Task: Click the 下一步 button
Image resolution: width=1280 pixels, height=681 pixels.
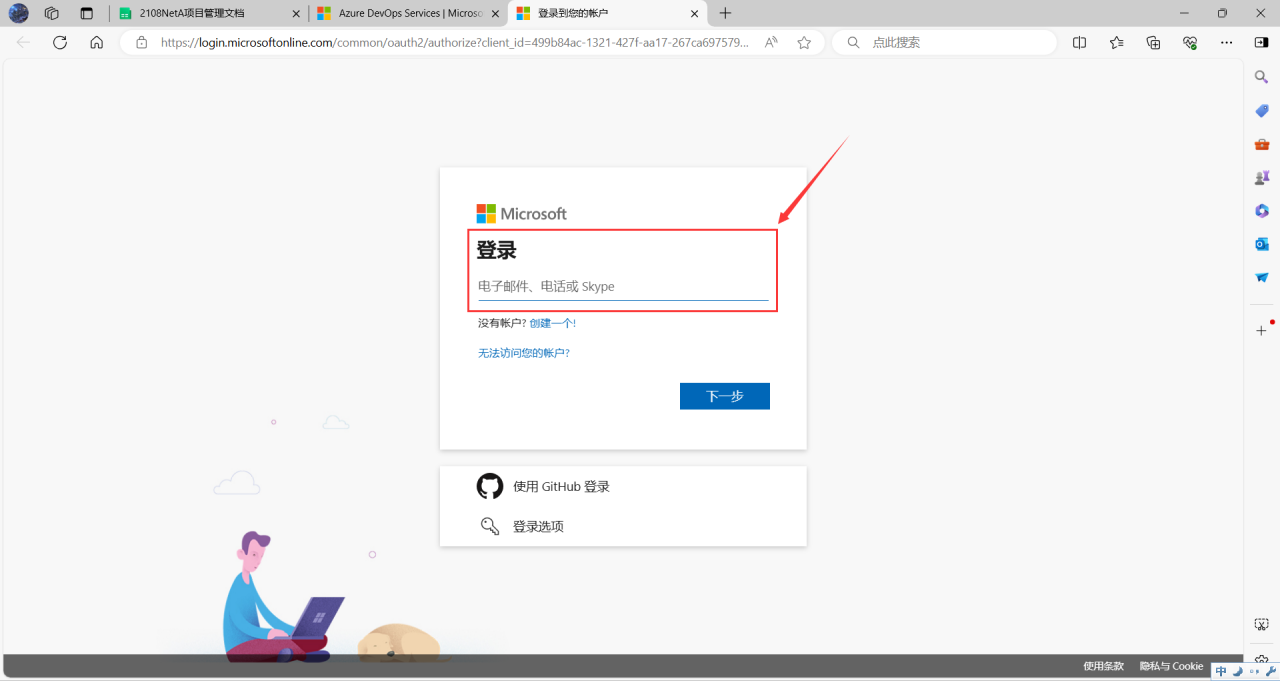Action: (x=725, y=396)
